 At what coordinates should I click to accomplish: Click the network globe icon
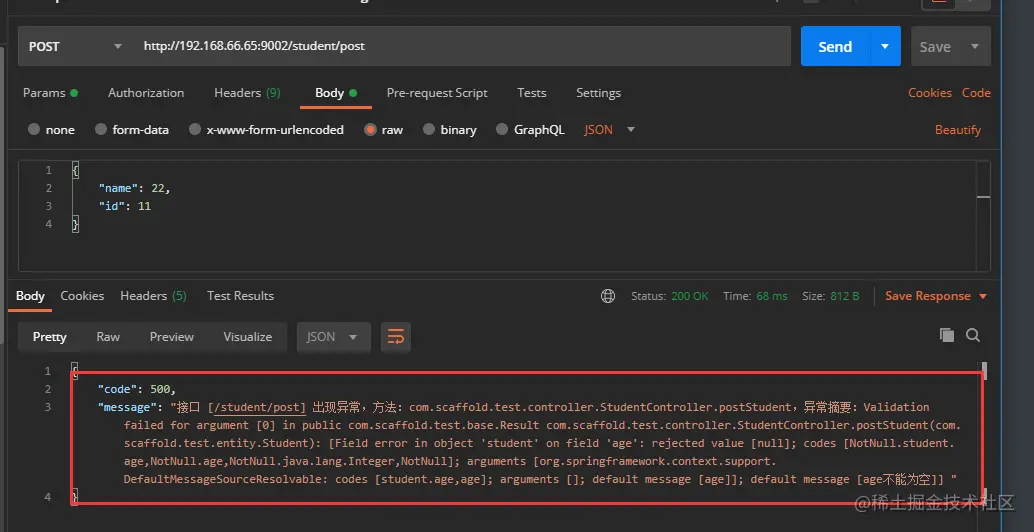coord(608,297)
